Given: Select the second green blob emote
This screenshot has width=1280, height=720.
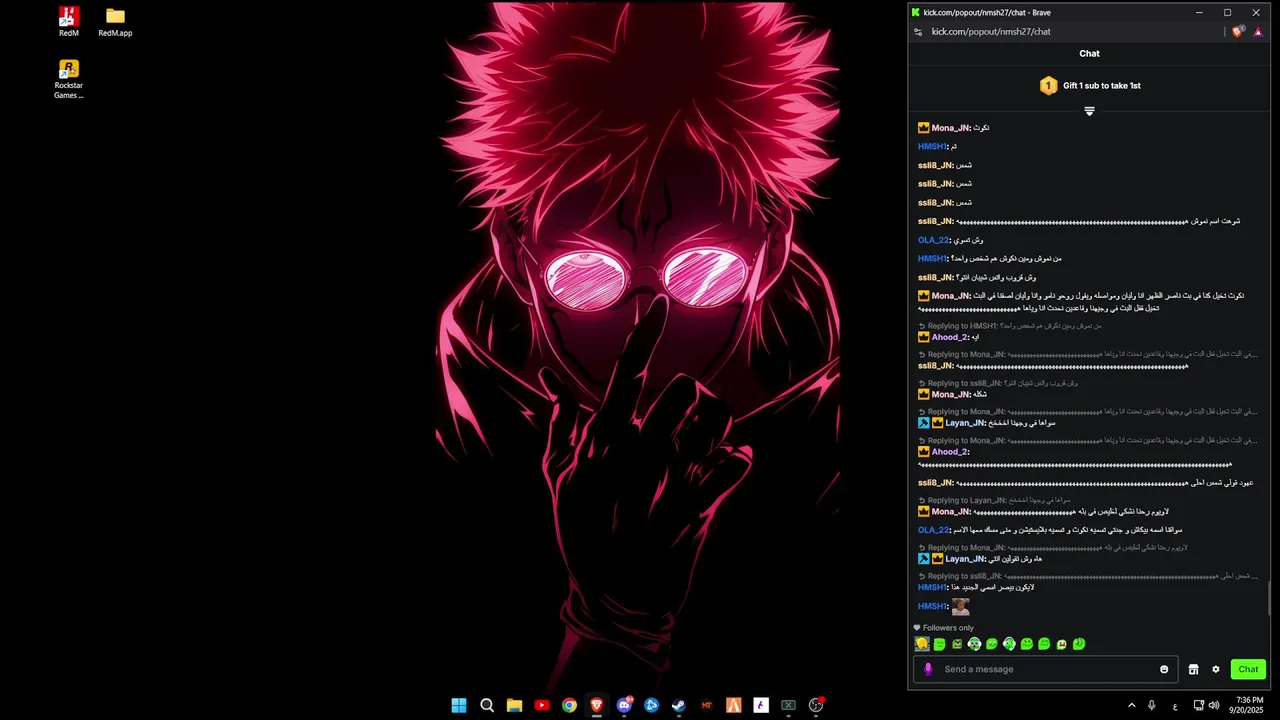Looking at the screenshot, I should [x=939, y=644].
